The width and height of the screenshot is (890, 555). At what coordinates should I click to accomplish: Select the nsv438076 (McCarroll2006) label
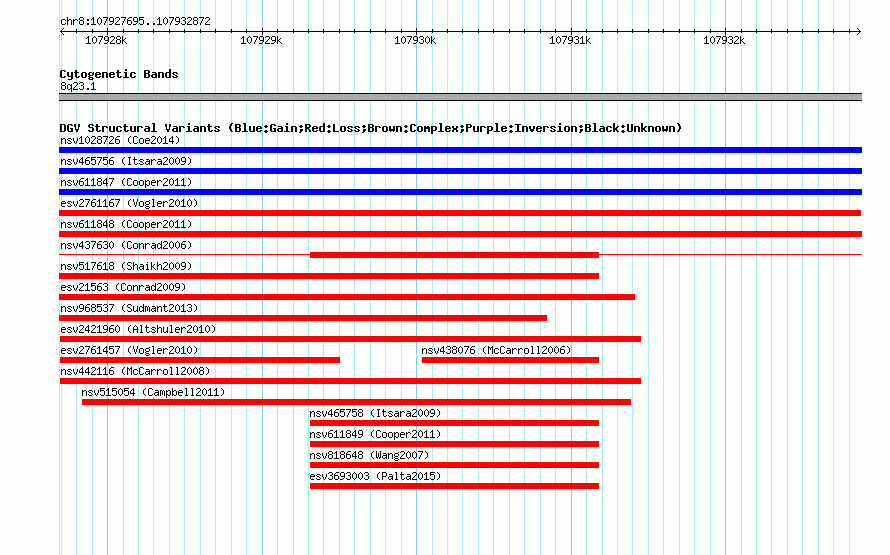pyautogui.click(x=496, y=350)
